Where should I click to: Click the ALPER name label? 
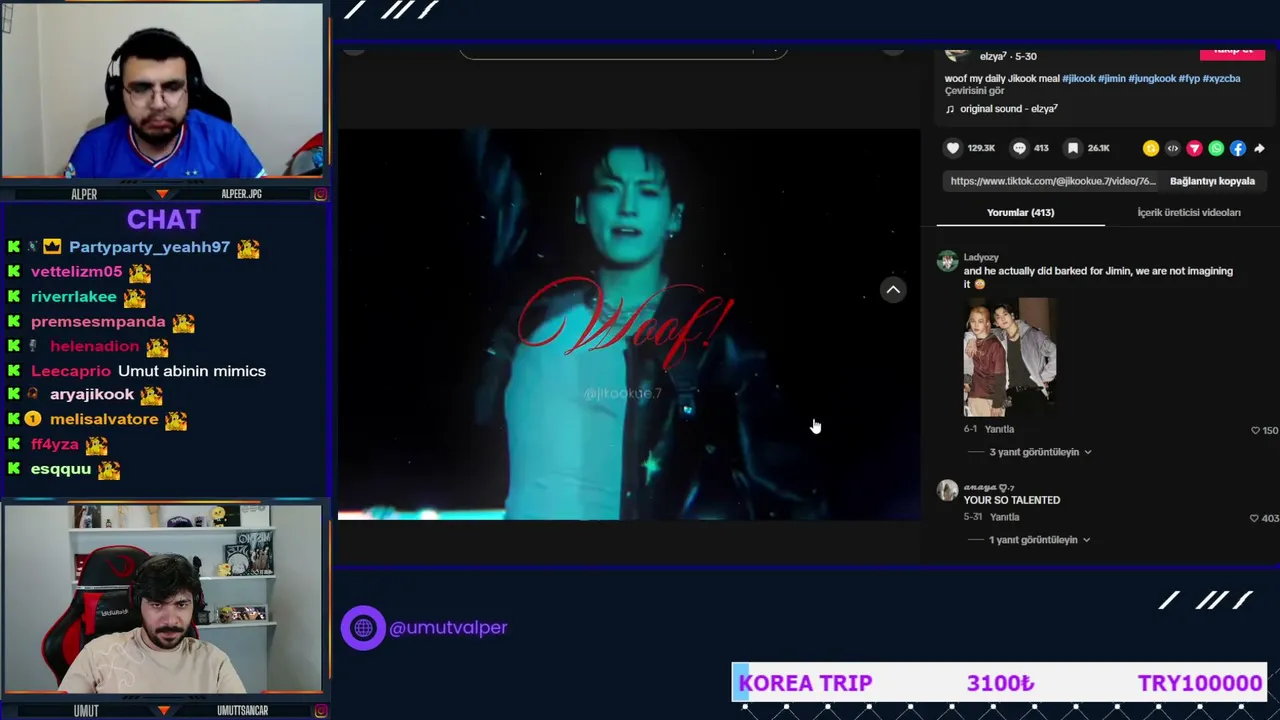pyautogui.click(x=85, y=194)
